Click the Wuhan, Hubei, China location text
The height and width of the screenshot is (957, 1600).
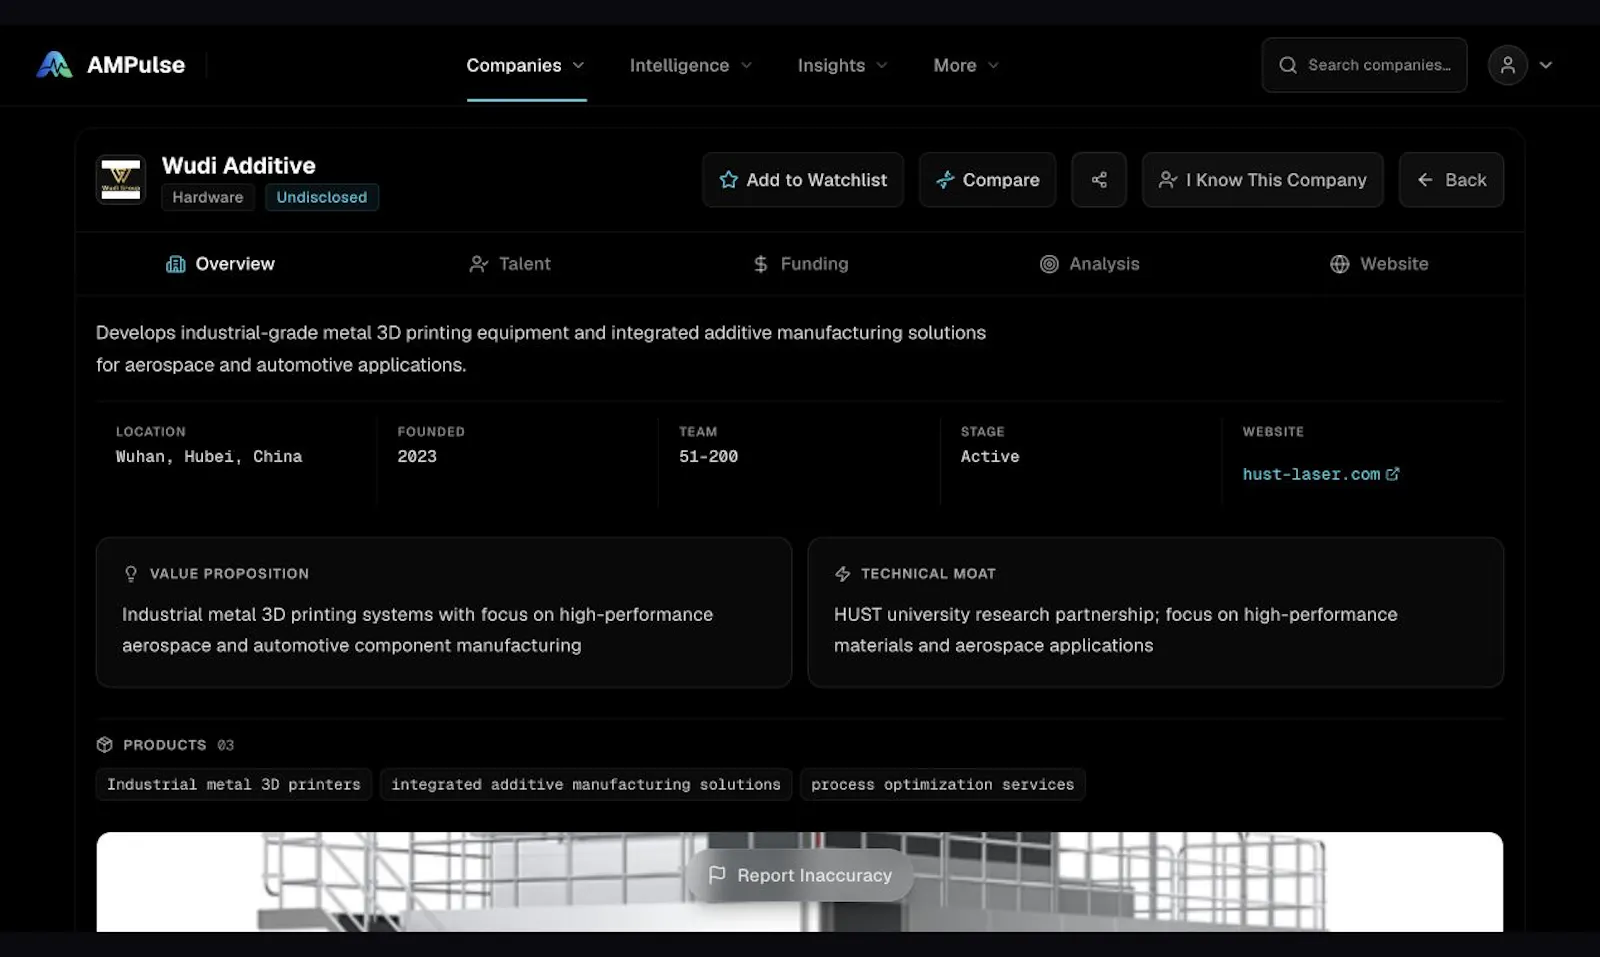tap(209, 456)
